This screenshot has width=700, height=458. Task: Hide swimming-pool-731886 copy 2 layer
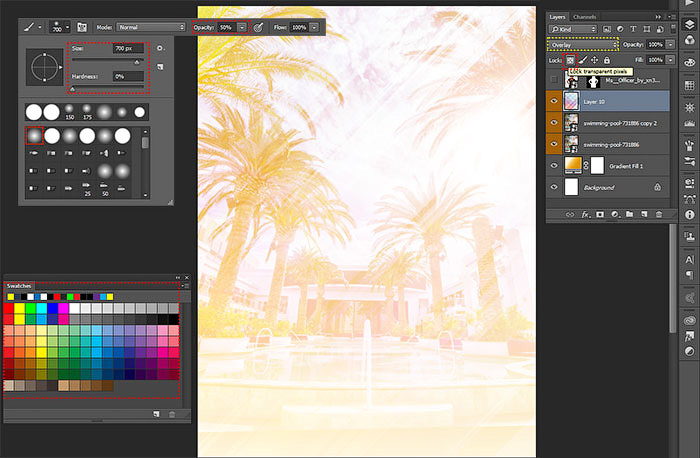[x=554, y=123]
